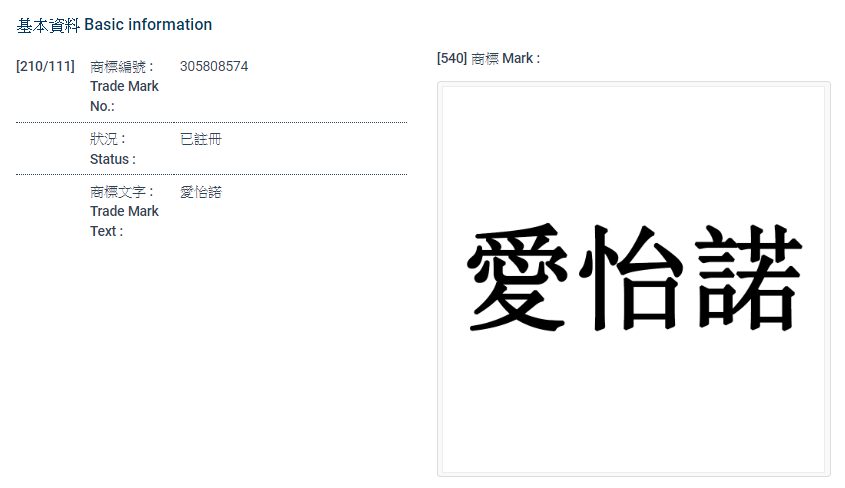Click the large 諾 character in the mark image
This screenshot has height=488, width=845.
point(746,280)
